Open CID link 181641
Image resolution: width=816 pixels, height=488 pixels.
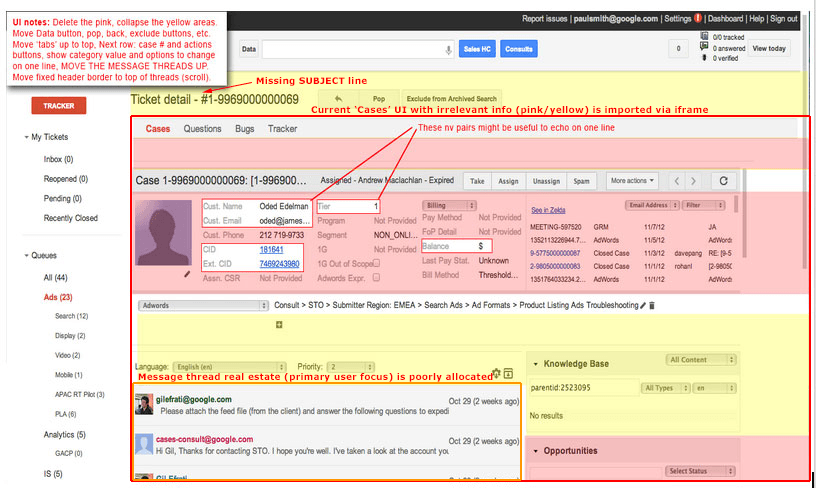coord(271,250)
